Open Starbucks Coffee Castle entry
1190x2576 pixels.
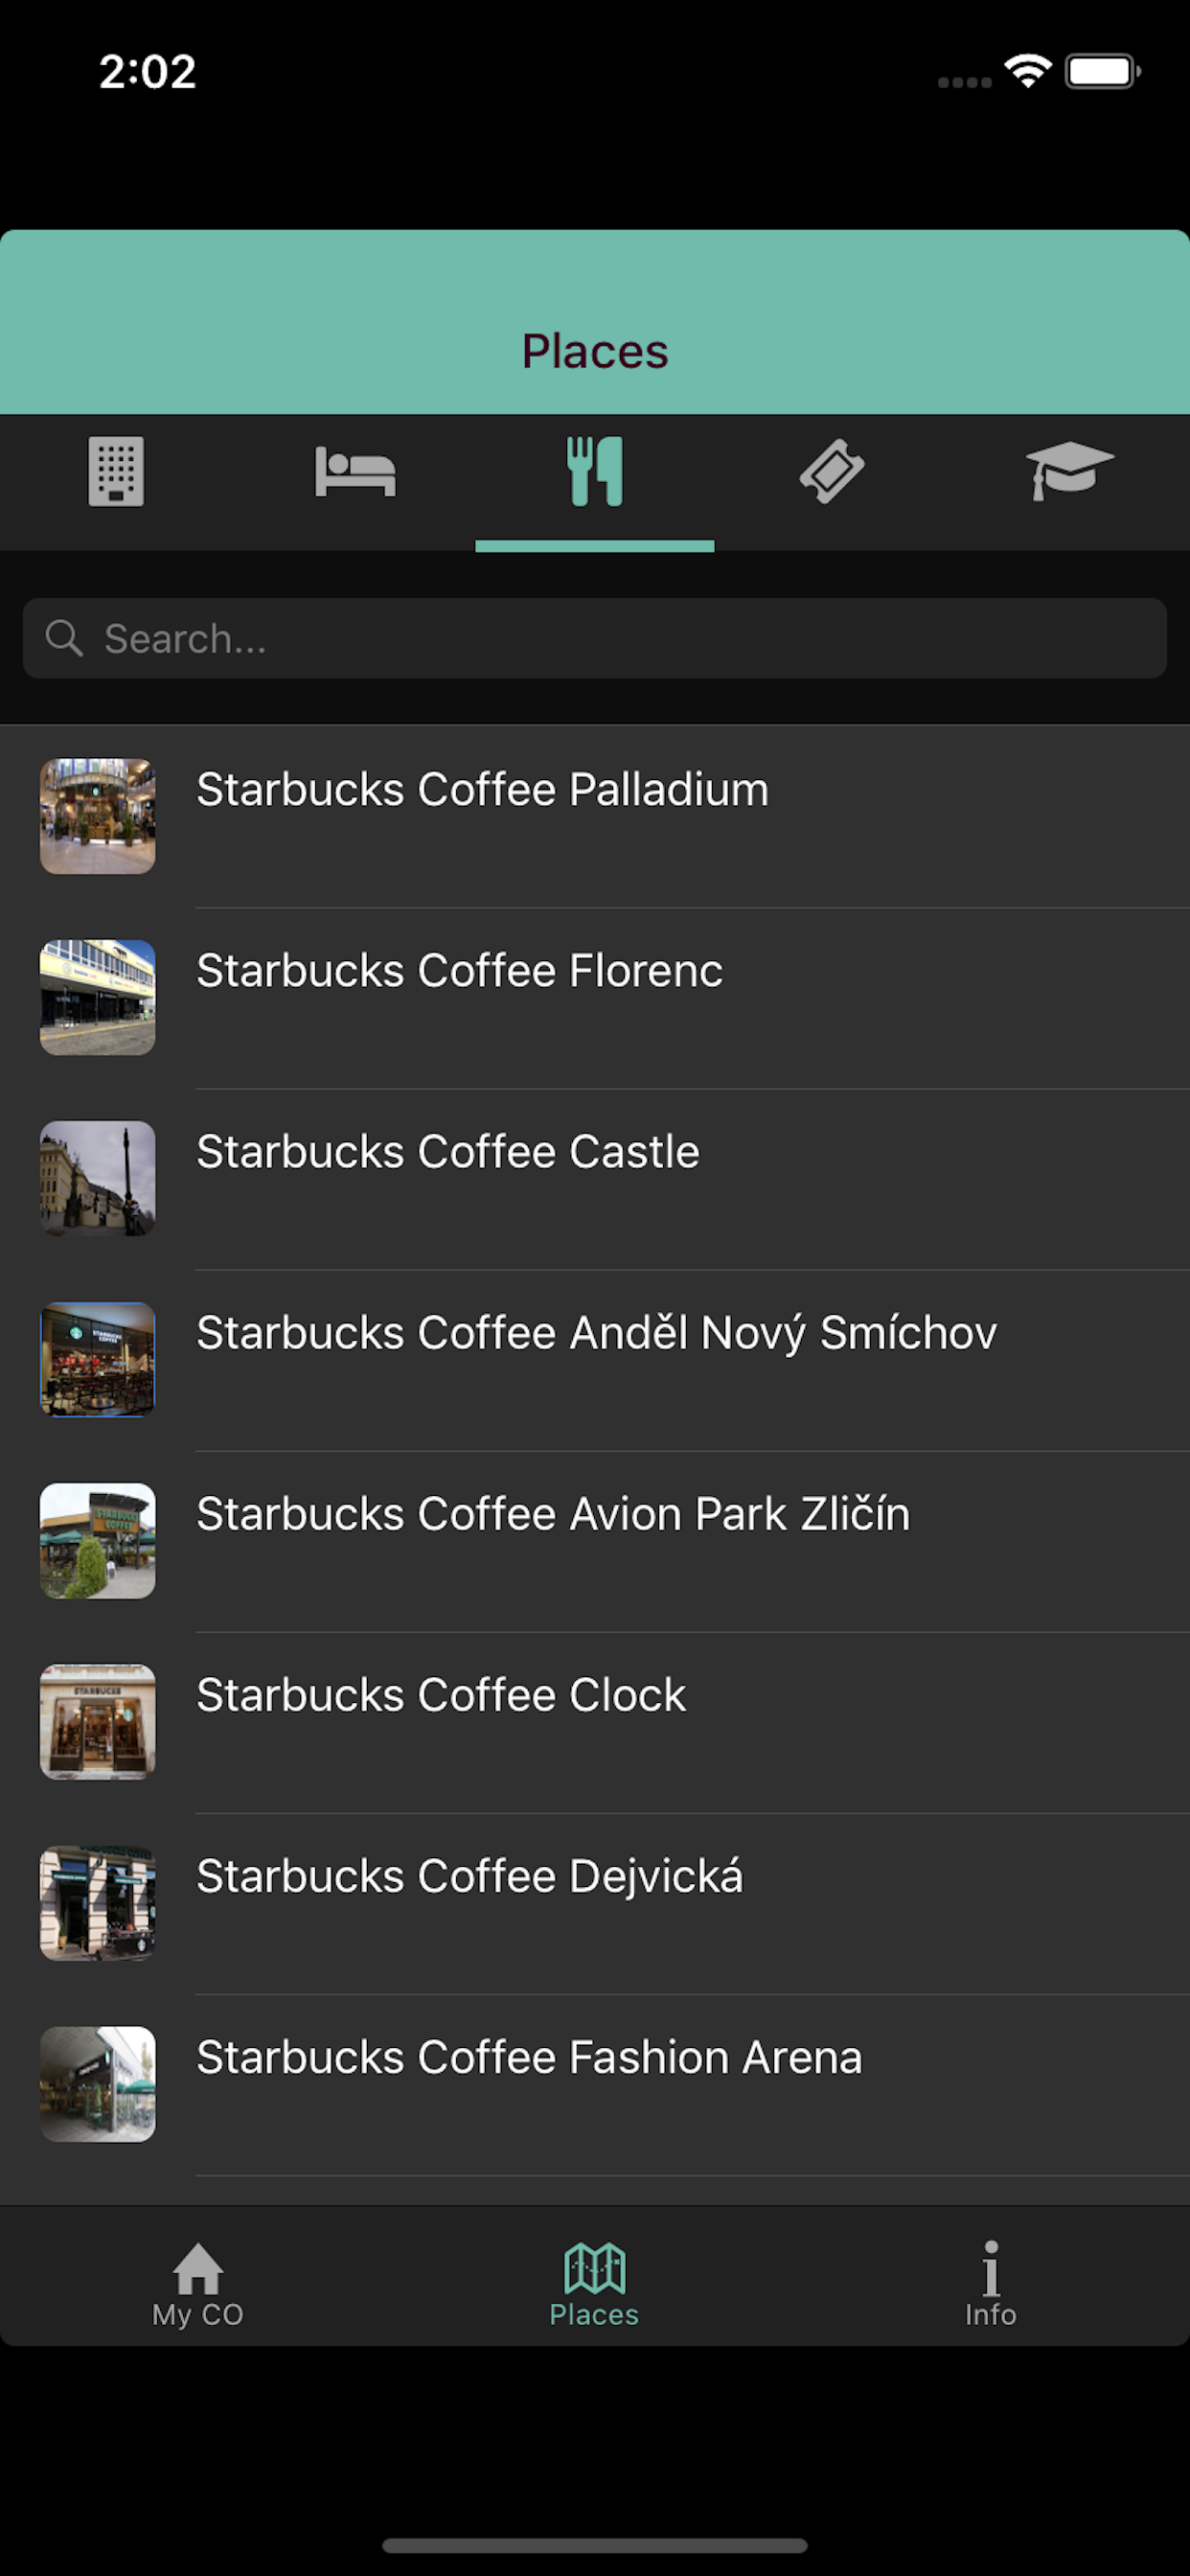pyautogui.click(x=595, y=1179)
